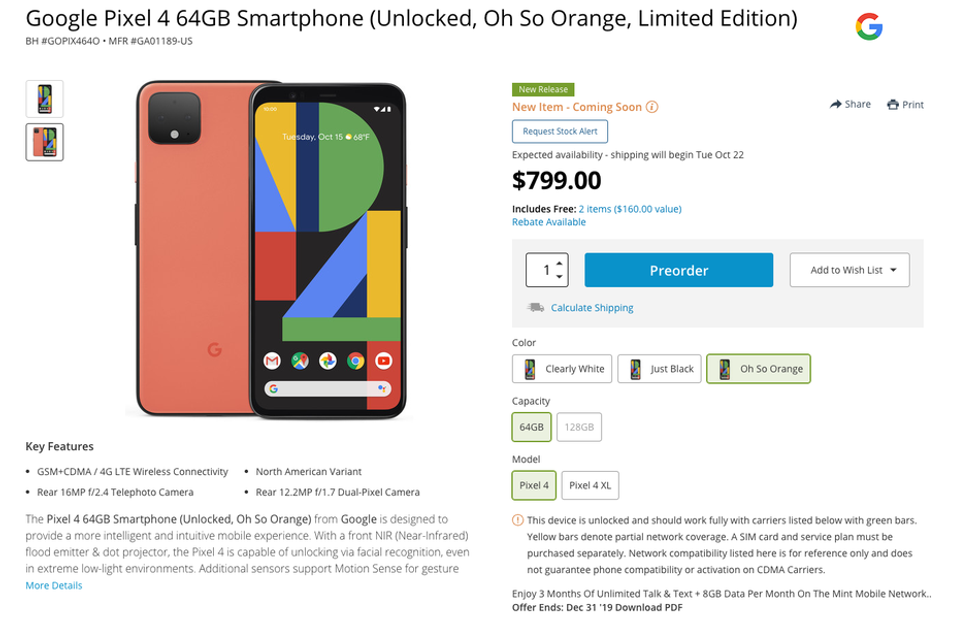Select the 64GB capacity option
Image resolution: width=980 pixels, height=618 pixels.
pos(531,427)
